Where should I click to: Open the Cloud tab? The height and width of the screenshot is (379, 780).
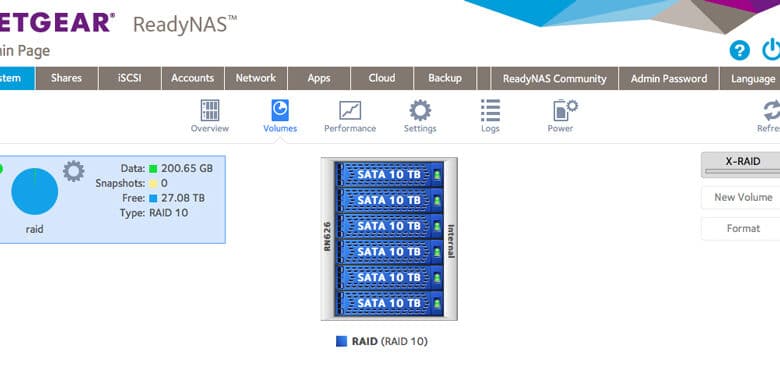382,79
